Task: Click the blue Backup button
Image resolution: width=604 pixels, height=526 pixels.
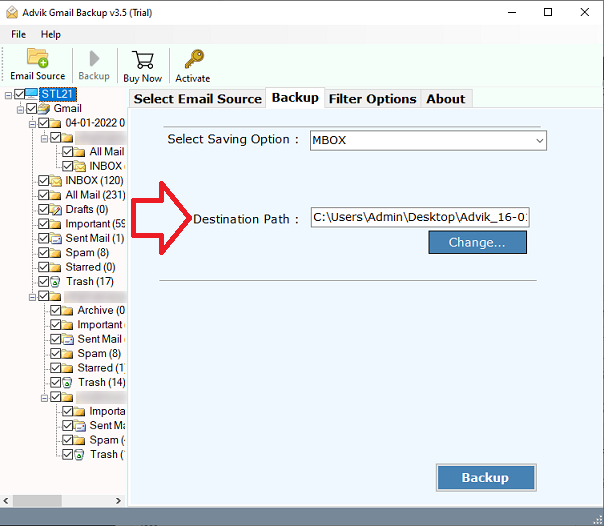Action: [486, 477]
